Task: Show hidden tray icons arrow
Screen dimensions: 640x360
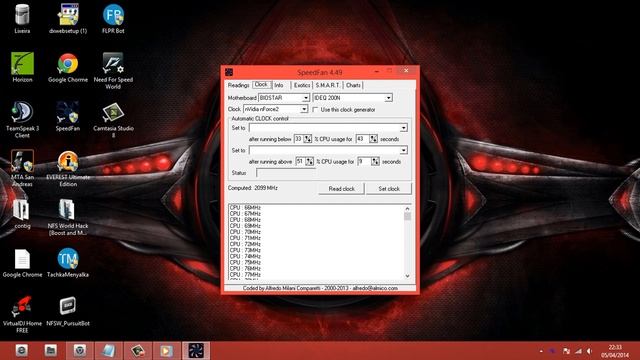Action: coord(541,351)
